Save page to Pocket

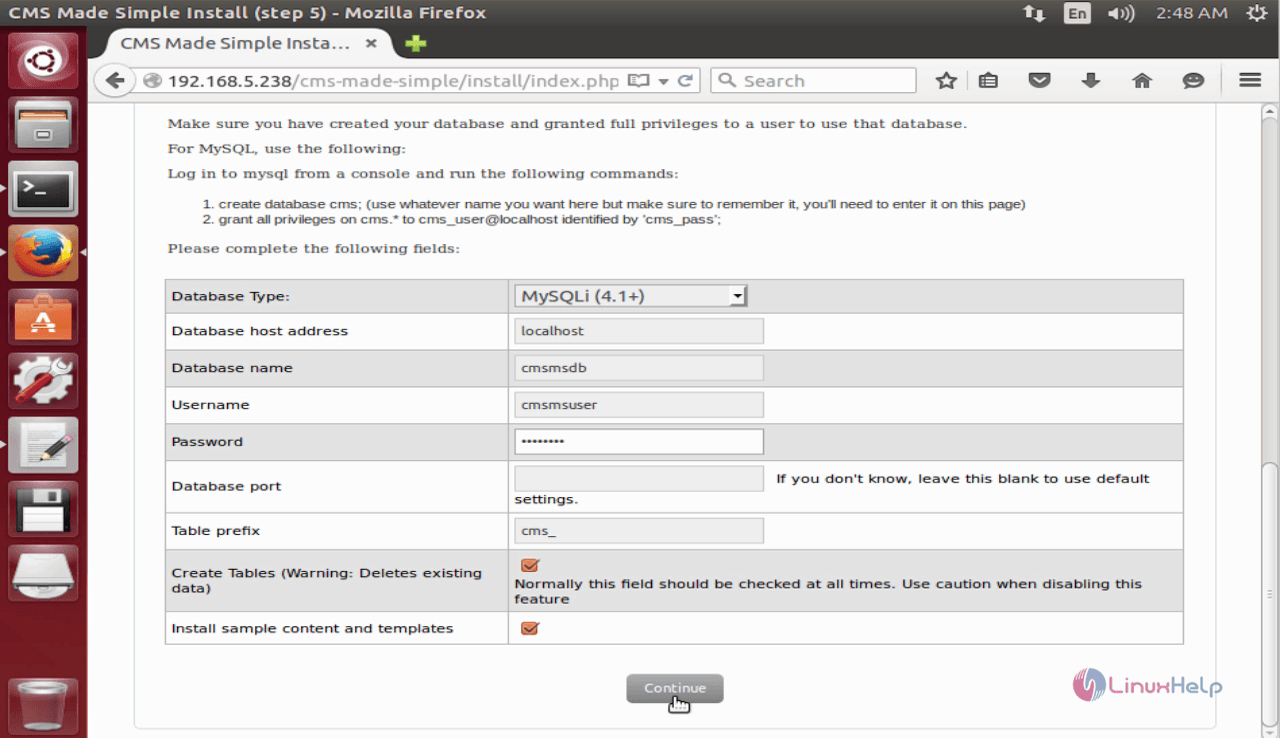[1040, 81]
